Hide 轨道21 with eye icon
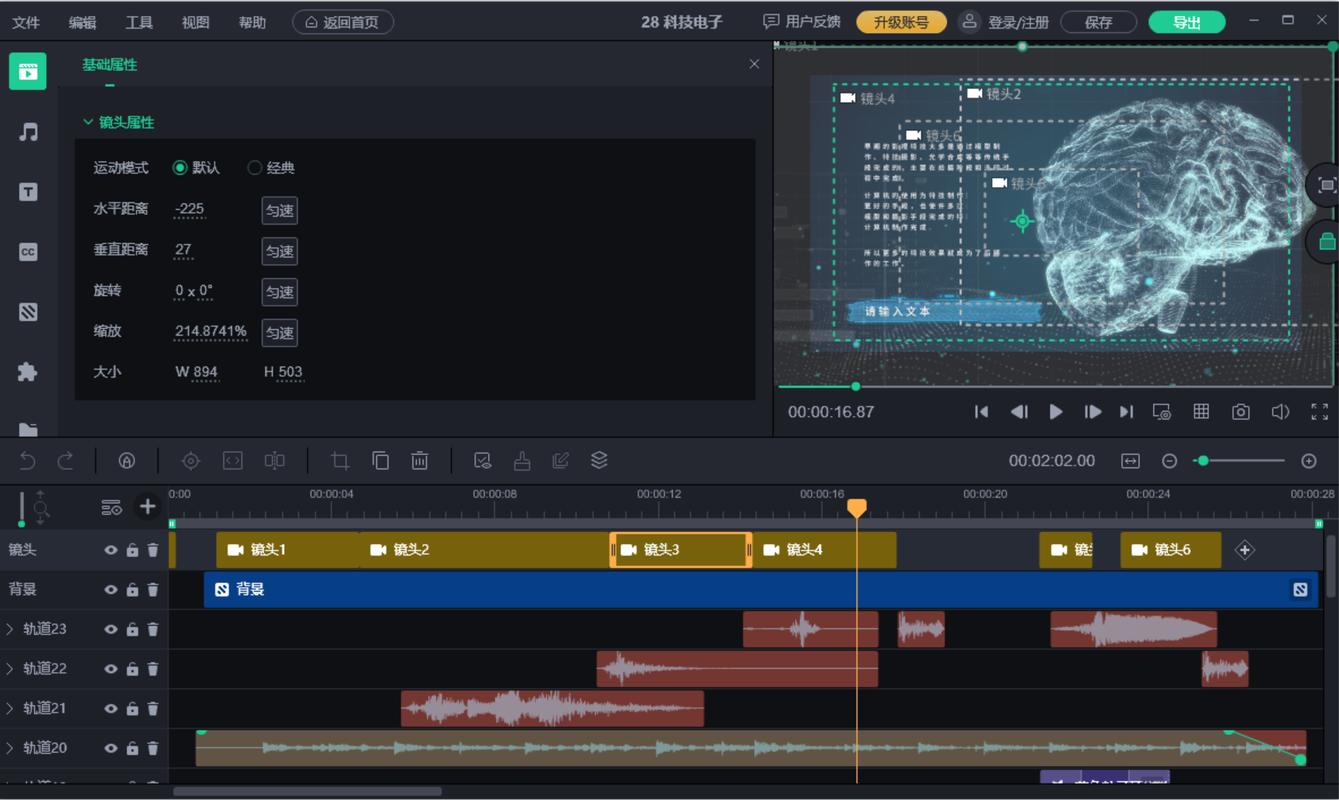Viewport: 1339px width, 800px height. [x=111, y=709]
